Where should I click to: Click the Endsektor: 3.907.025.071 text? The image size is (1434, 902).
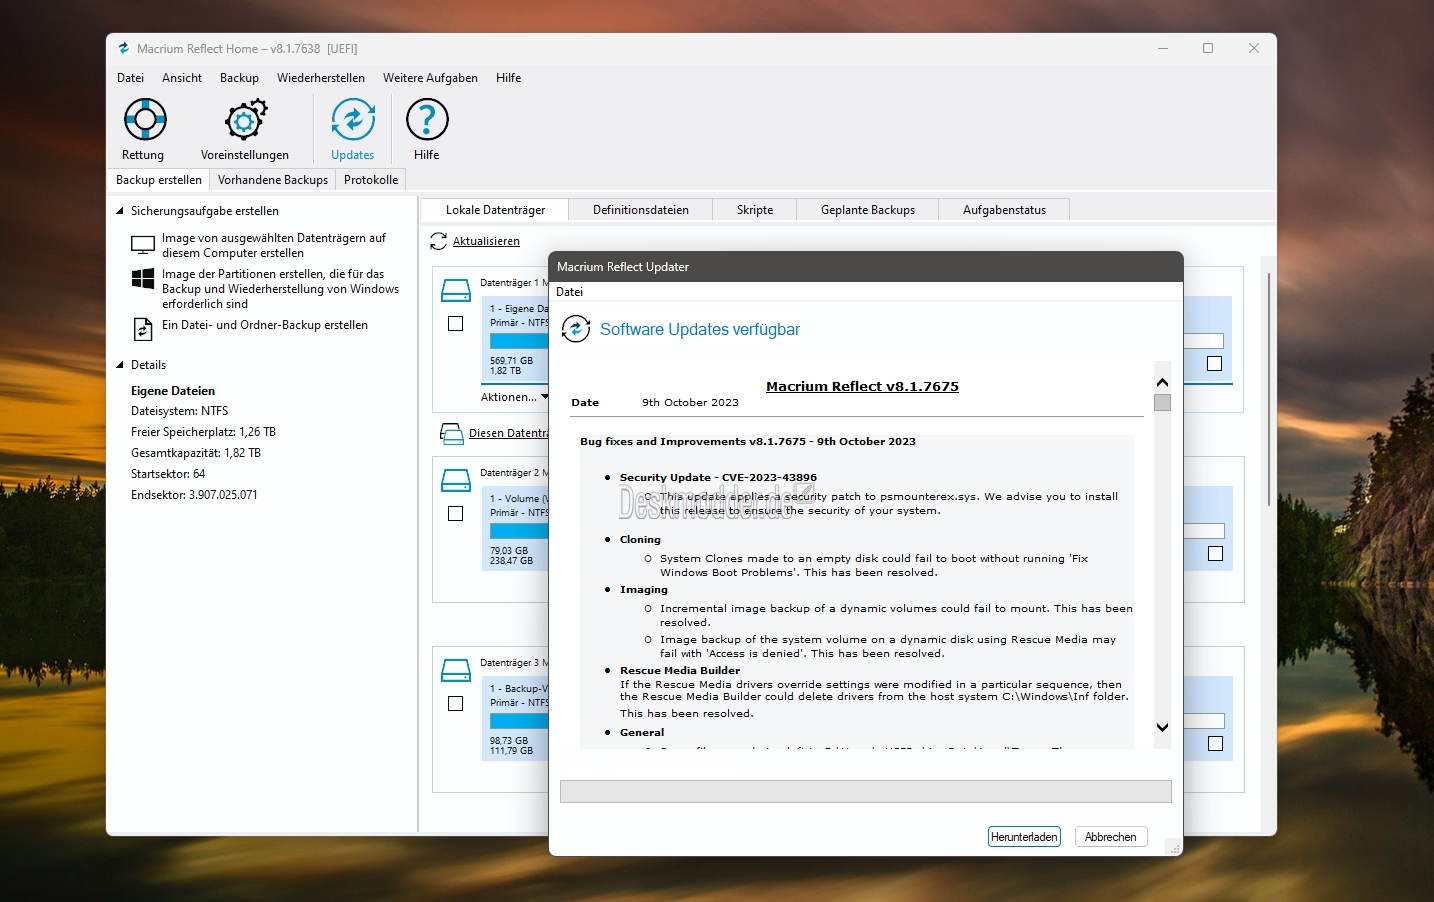click(194, 495)
